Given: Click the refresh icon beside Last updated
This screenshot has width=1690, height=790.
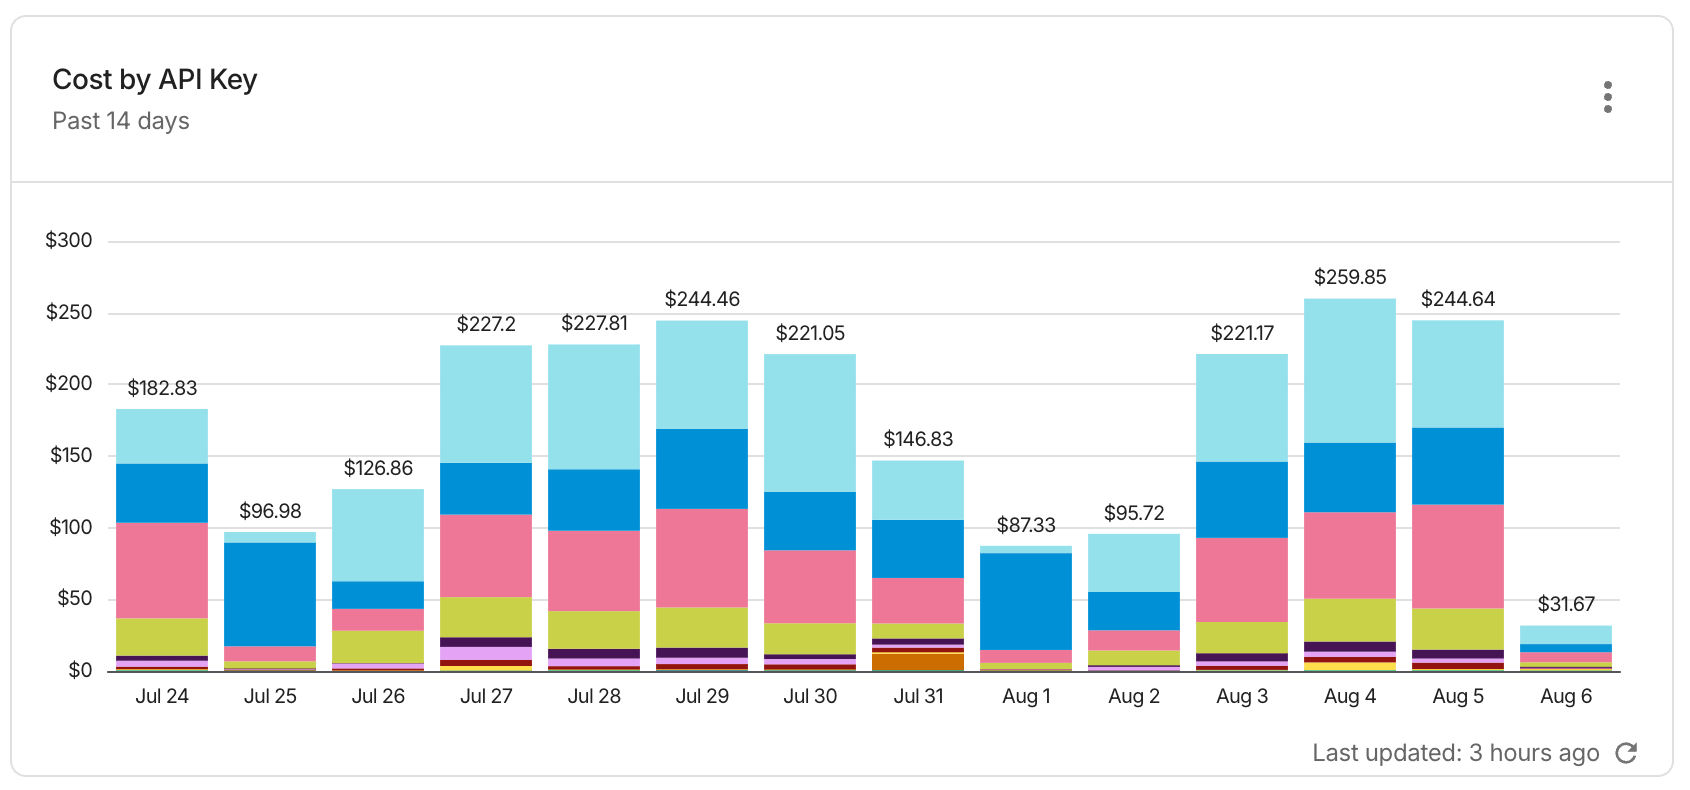Looking at the screenshot, I should click(x=1627, y=753).
